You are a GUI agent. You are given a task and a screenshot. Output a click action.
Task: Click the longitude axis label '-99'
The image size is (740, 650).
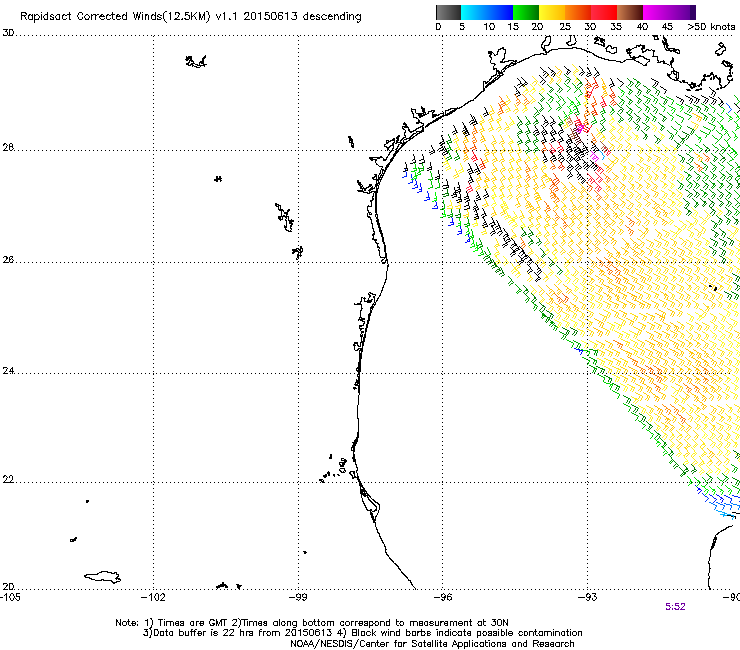point(298,597)
